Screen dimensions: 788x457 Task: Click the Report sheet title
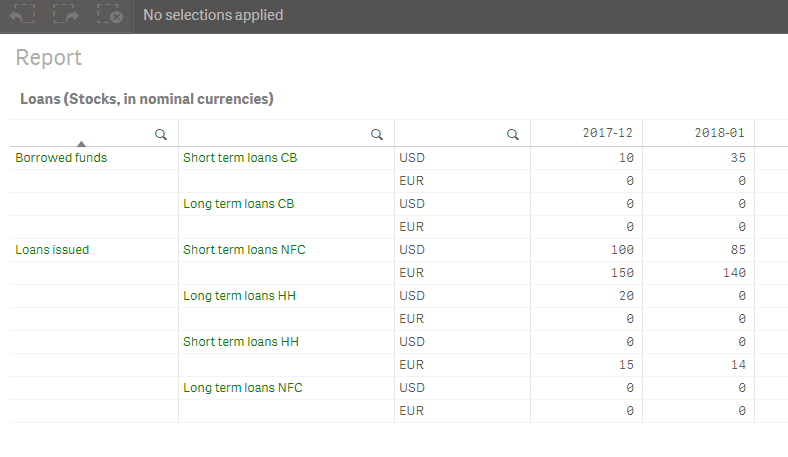[49, 58]
